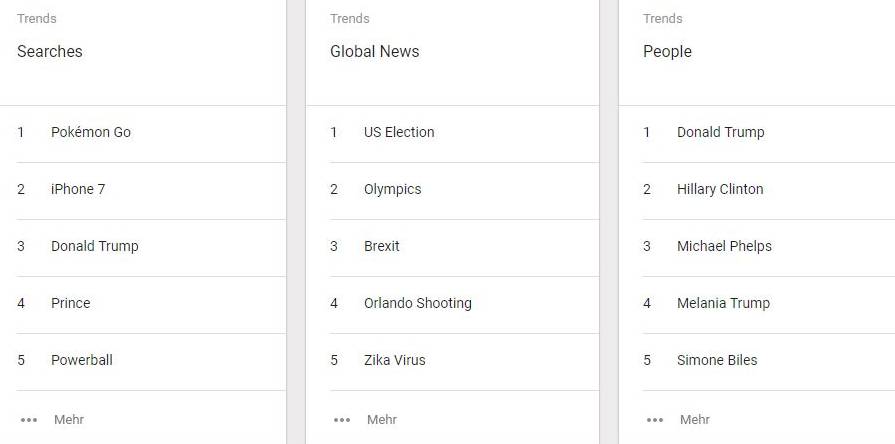Open the Brexit news entry

coord(464,248)
